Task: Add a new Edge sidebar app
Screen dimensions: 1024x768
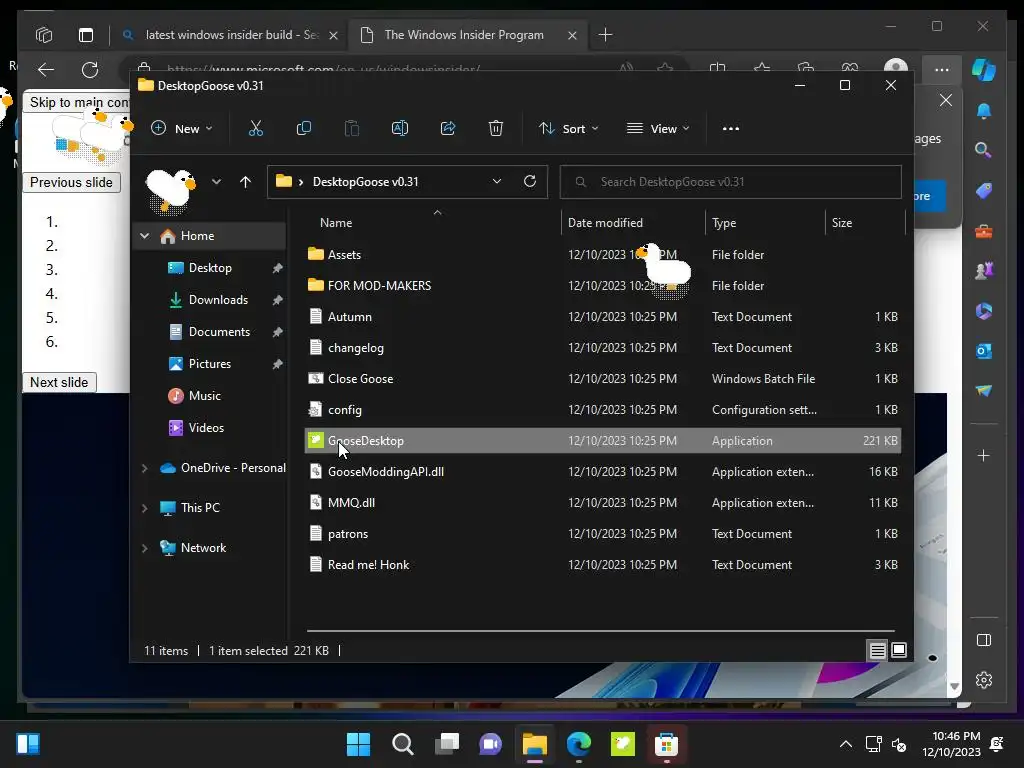Action: tap(984, 455)
